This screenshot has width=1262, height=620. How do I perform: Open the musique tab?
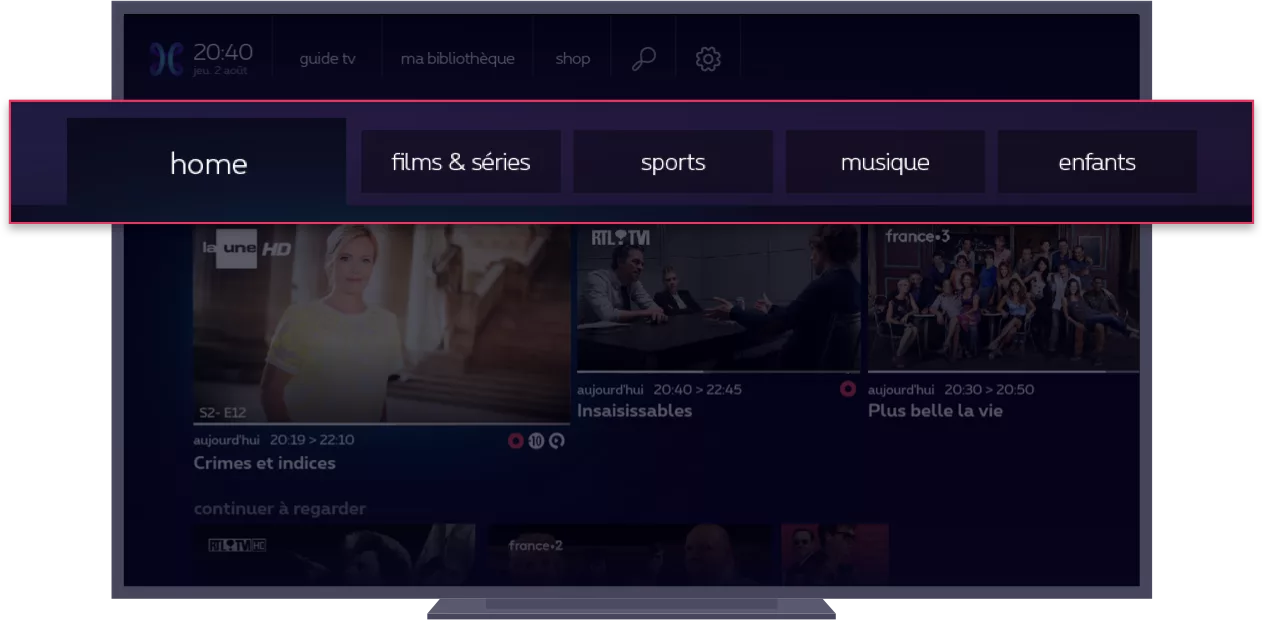tap(885, 162)
